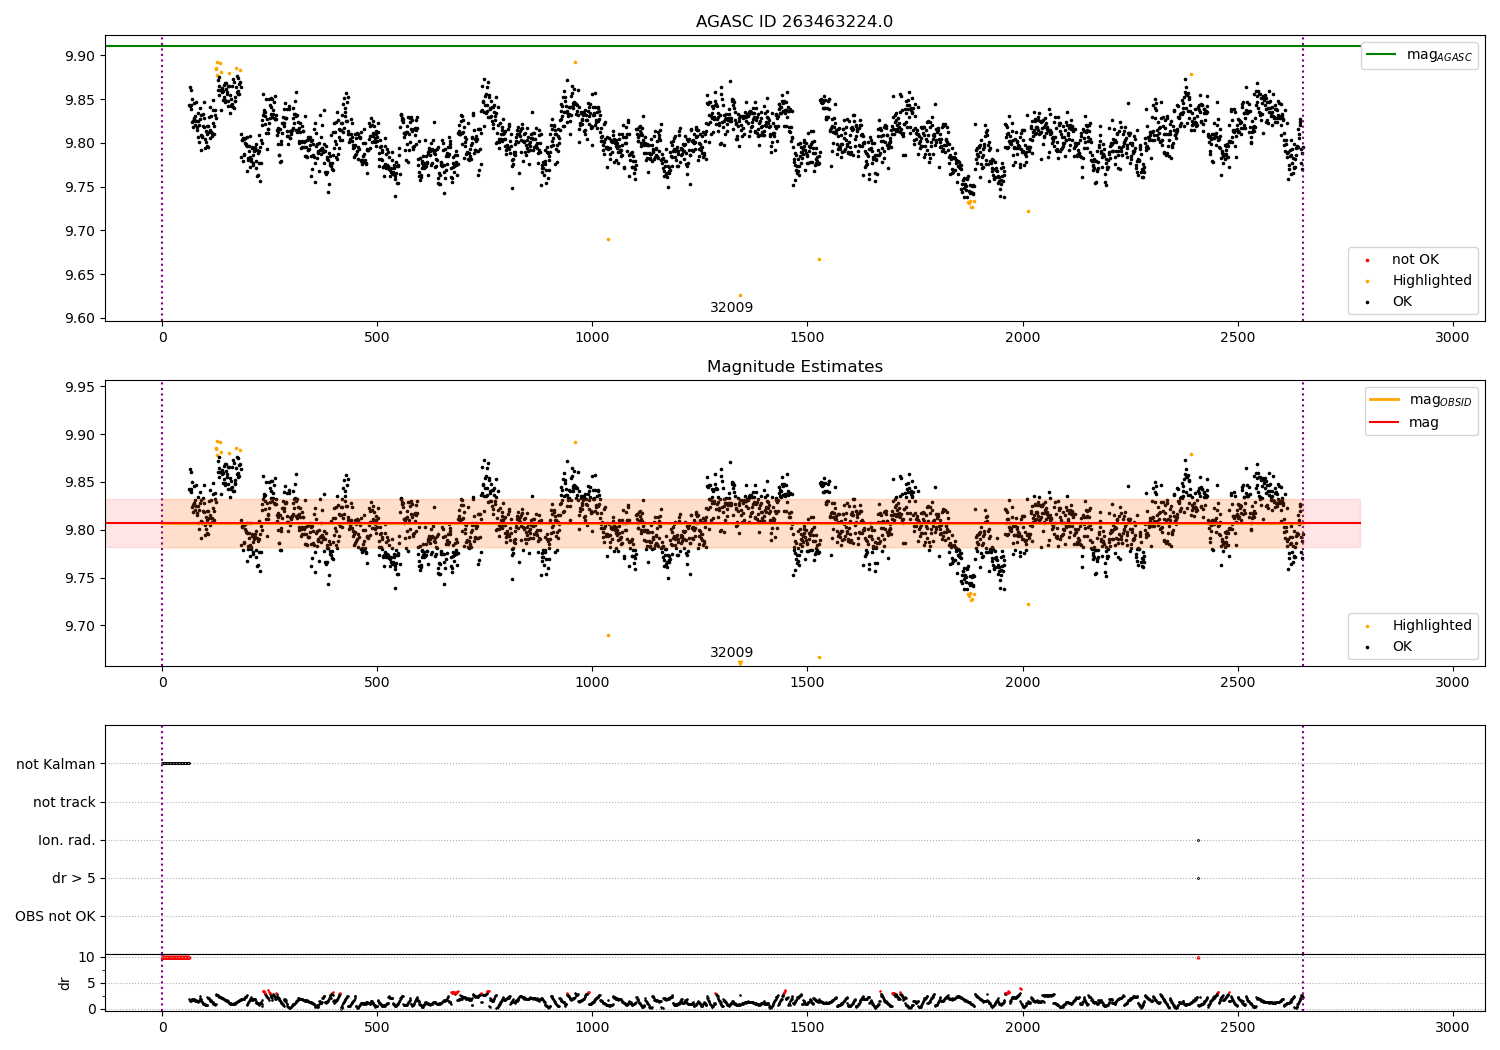Click the red 'mag' legend line
This screenshot has width=1500, height=1050.
coord(1384,422)
